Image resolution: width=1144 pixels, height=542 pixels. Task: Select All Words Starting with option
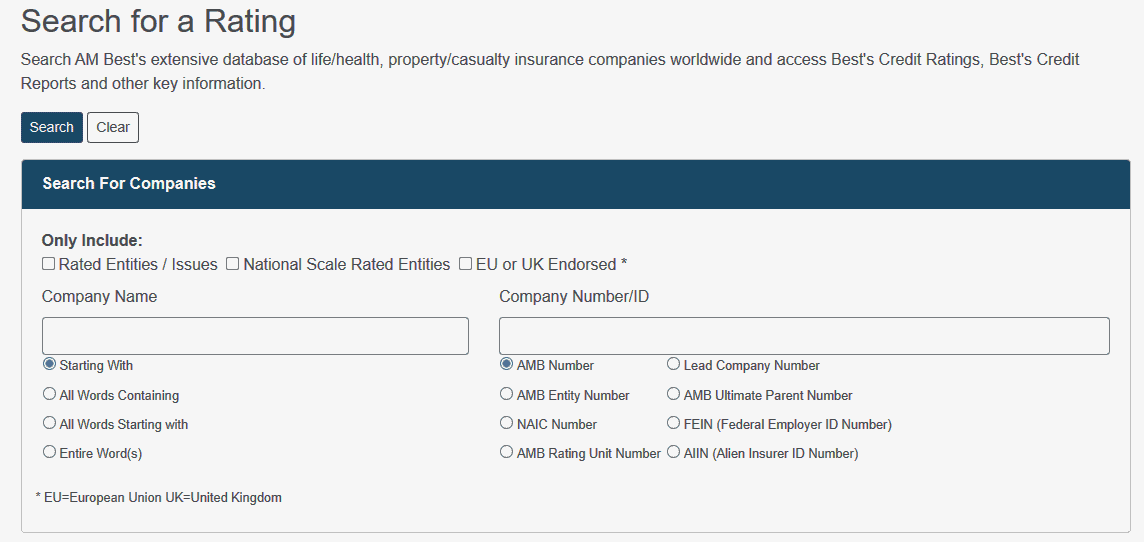(x=49, y=424)
